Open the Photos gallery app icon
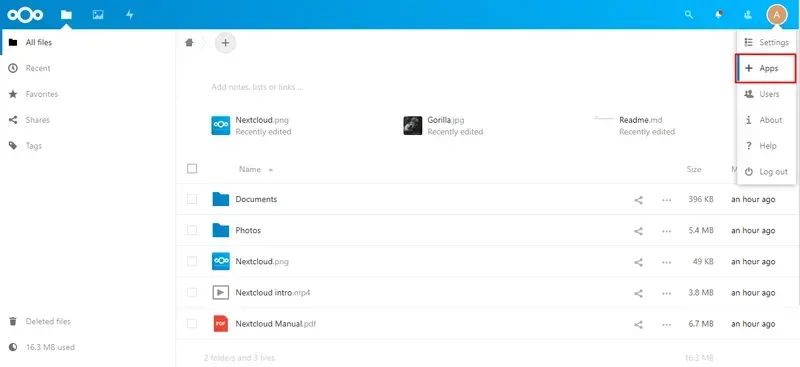 click(x=98, y=15)
